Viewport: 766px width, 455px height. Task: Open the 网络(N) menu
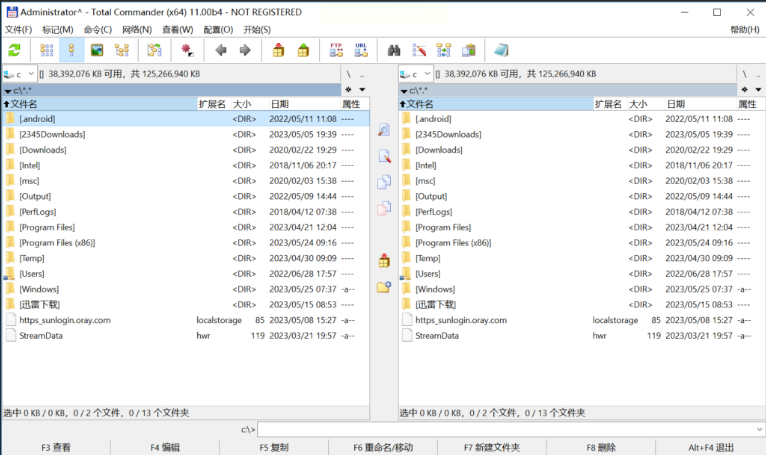(137, 30)
